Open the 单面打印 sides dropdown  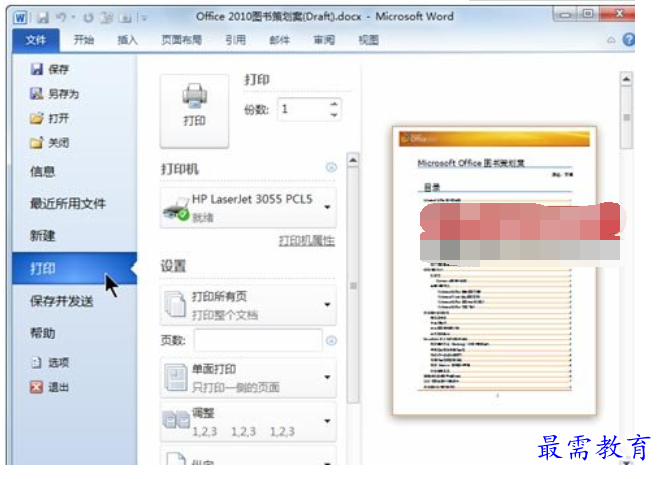click(248, 378)
